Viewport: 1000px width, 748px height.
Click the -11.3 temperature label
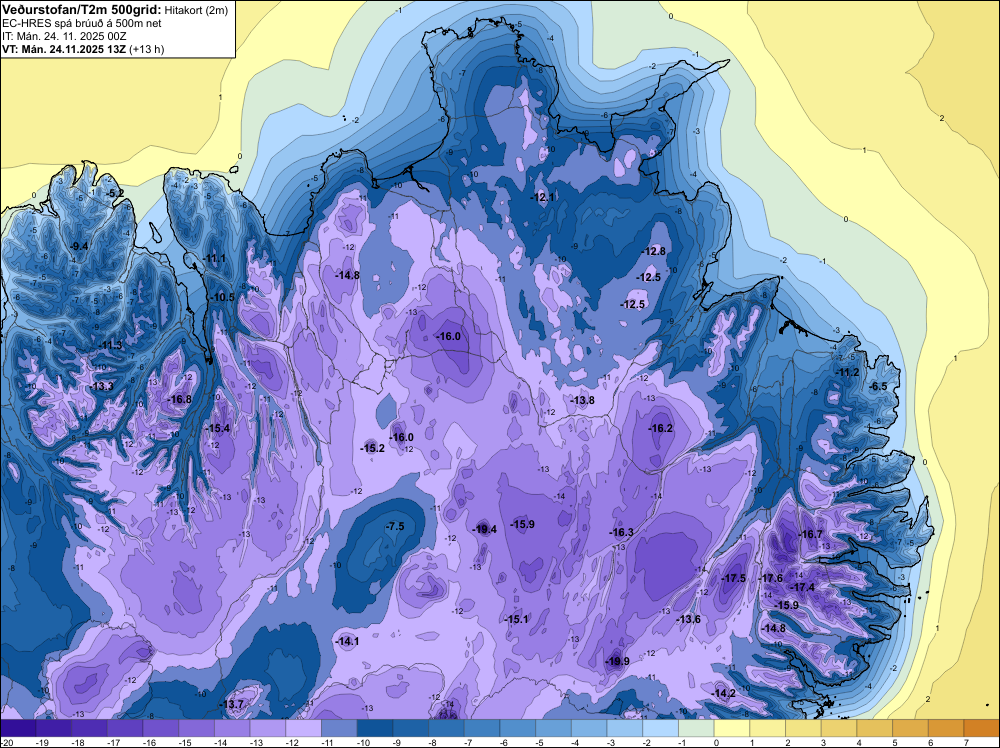pos(110,345)
